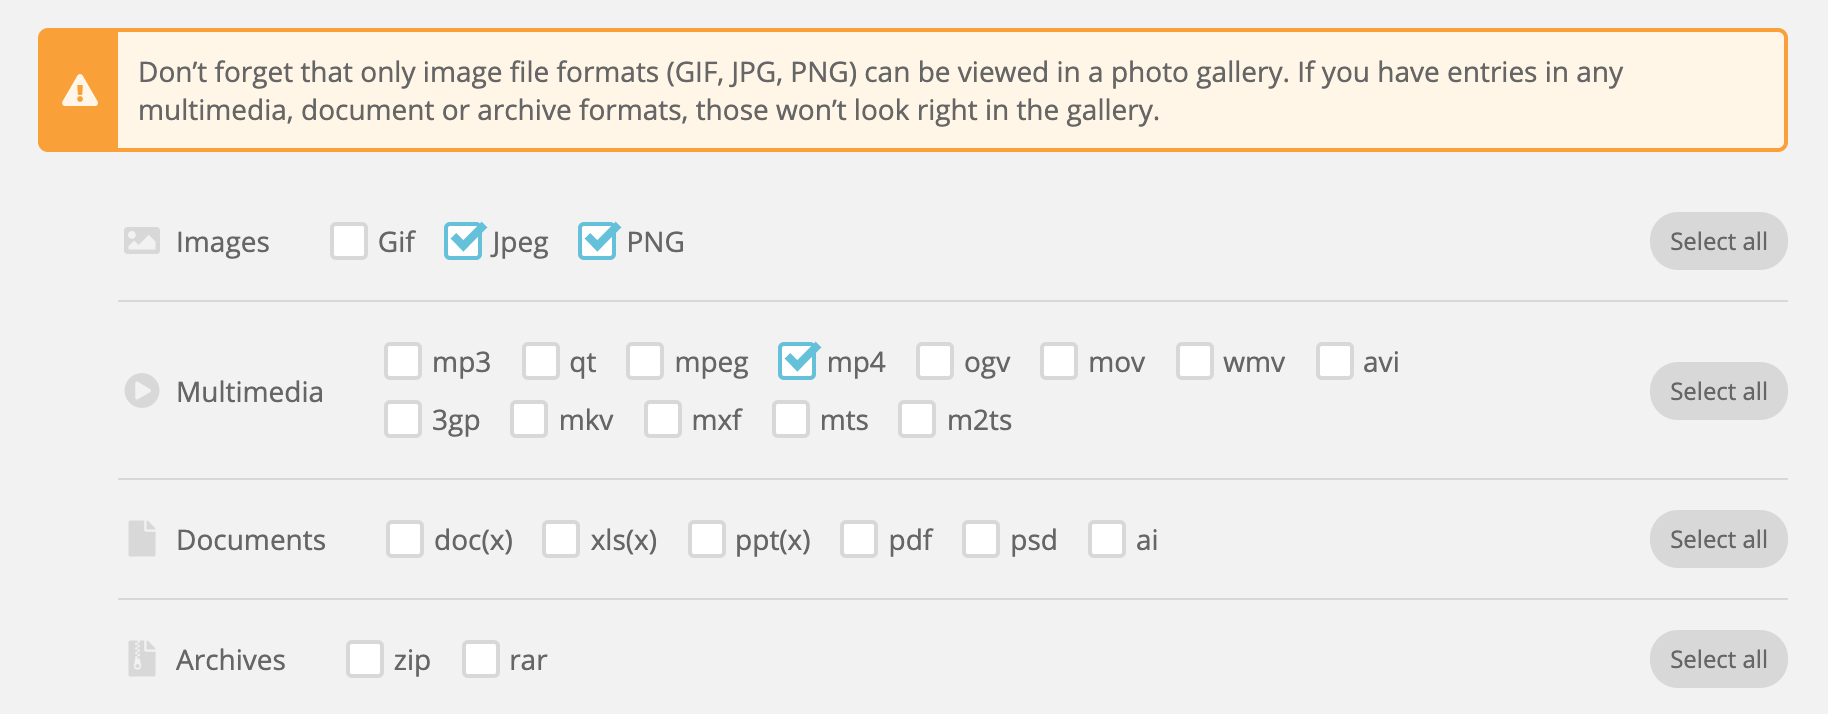
Task: Click the Archives zipped-file icon
Action: click(x=142, y=659)
